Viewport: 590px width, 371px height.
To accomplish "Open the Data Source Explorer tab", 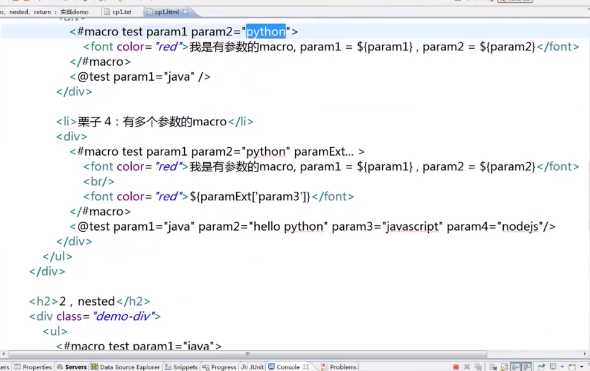I will 126,367.
